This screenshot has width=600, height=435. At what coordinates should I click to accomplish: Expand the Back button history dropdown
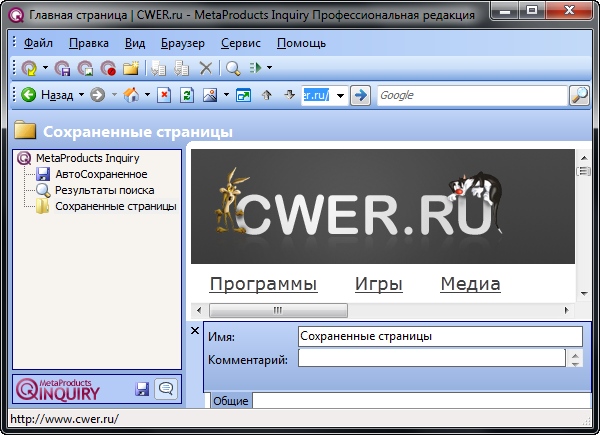pos(80,96)
